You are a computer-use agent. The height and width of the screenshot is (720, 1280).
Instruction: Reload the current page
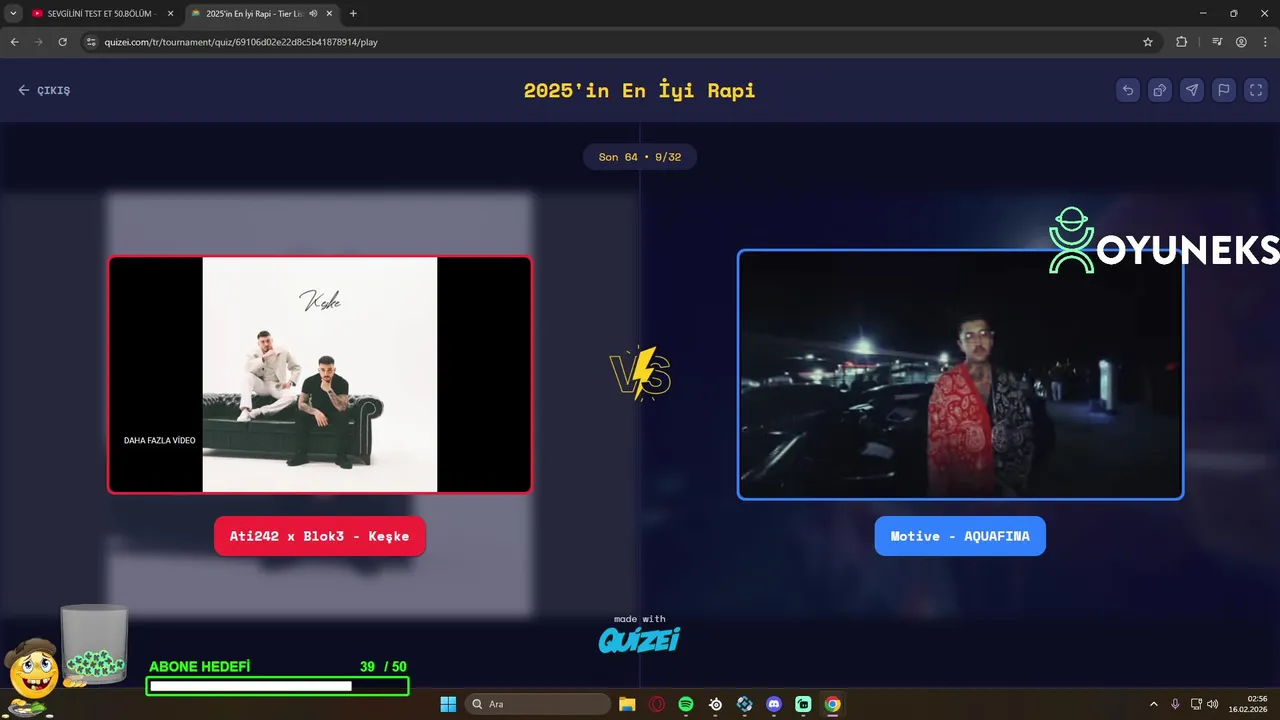pyautogui.click(x=62, y=42)
